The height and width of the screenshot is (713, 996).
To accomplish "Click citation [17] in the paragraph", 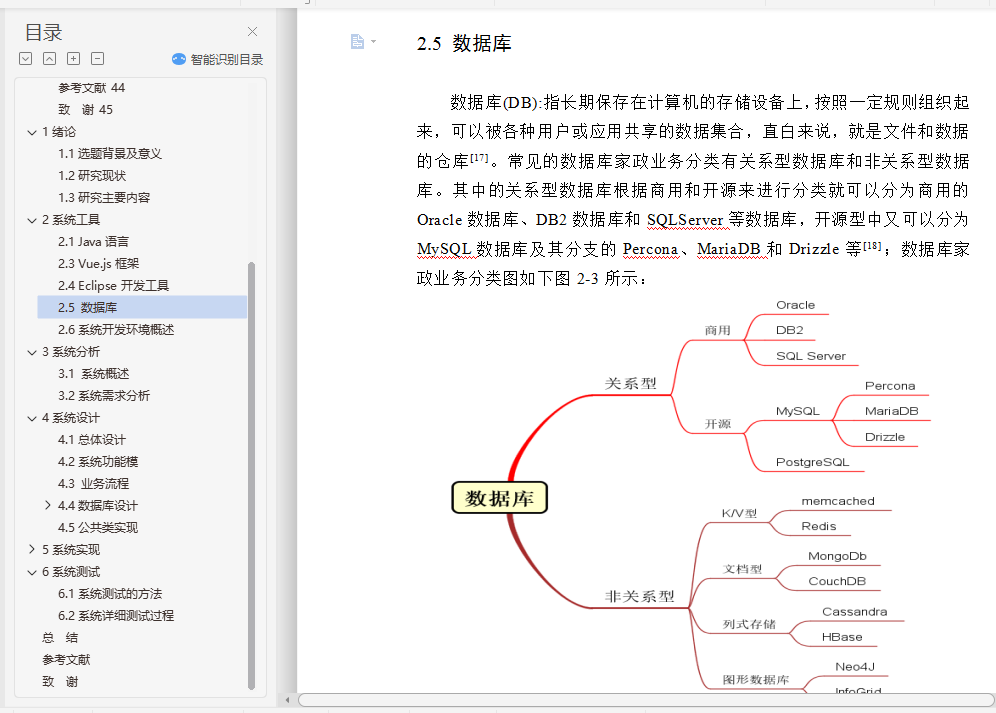I will (480, 157).
